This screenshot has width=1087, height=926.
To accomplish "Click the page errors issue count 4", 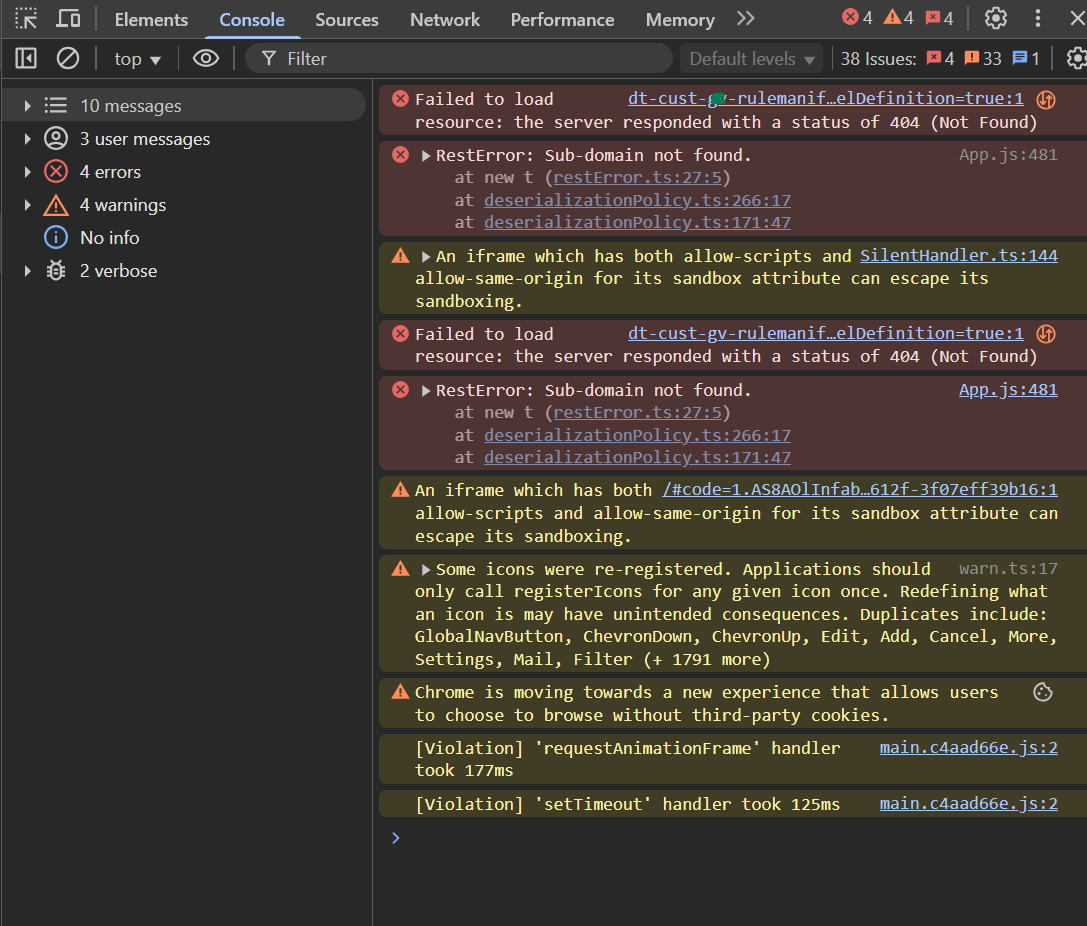I will 941,58.
